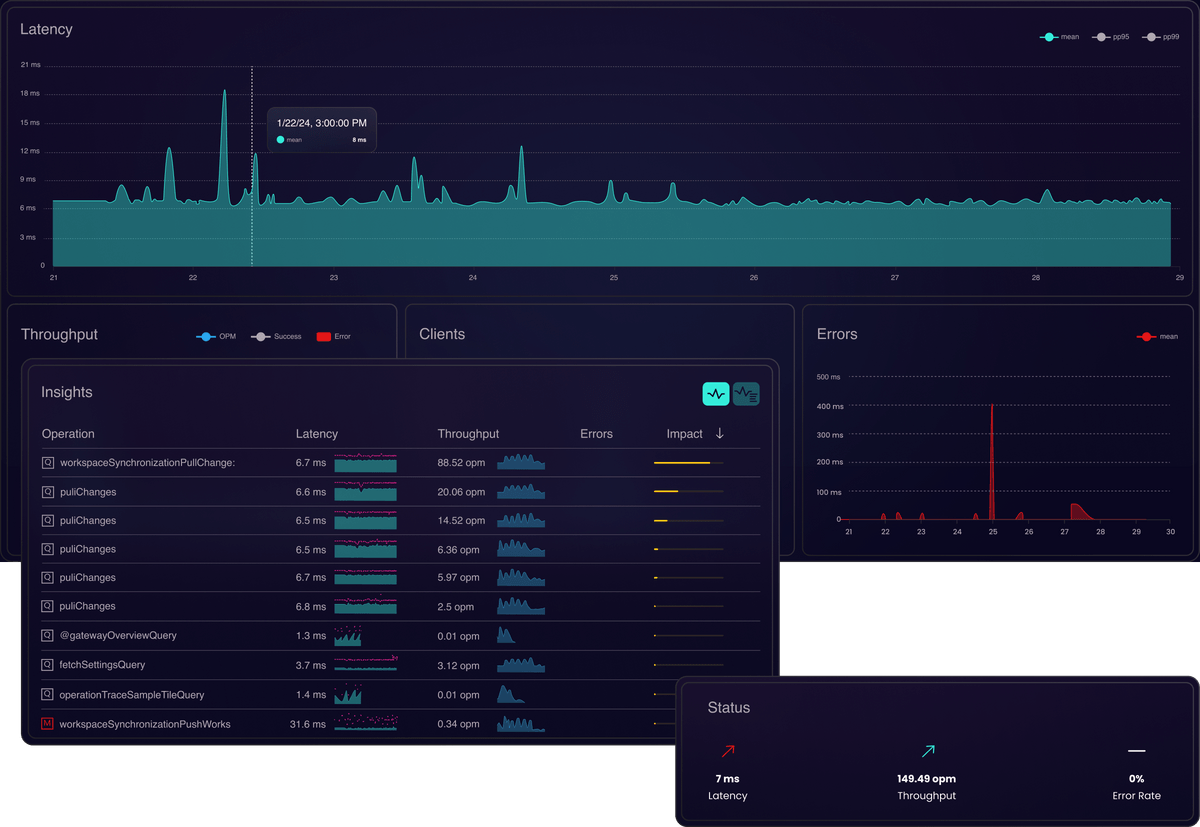This screenshot has height=827, width=1200.
Task: Click the Impact column header label
Action: click(x=685, y=434)
